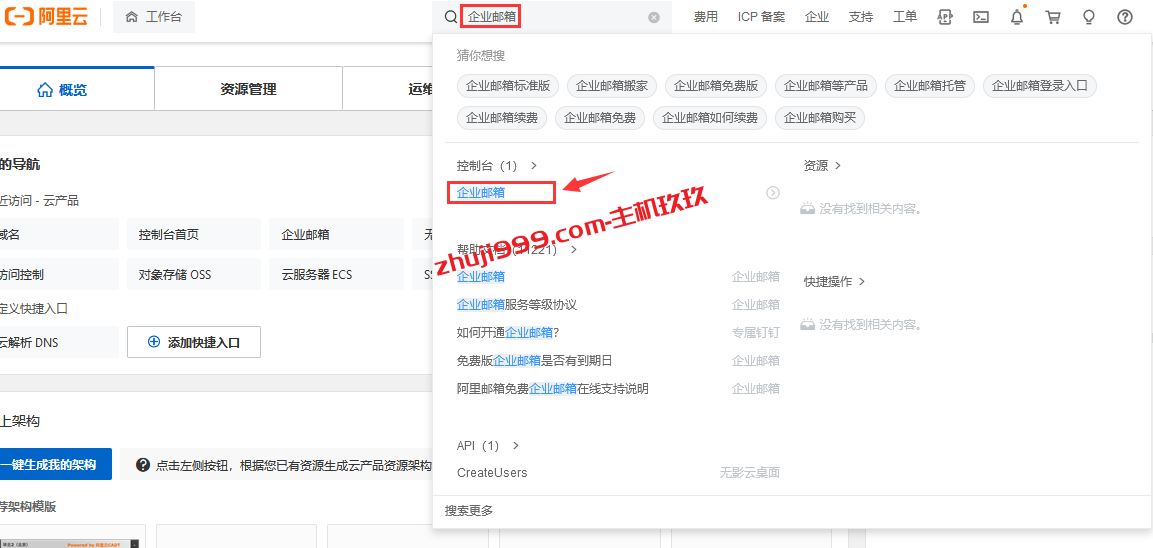Clear the search box text
Viewport: 1153px width, 548px height.
pos(654,18)
